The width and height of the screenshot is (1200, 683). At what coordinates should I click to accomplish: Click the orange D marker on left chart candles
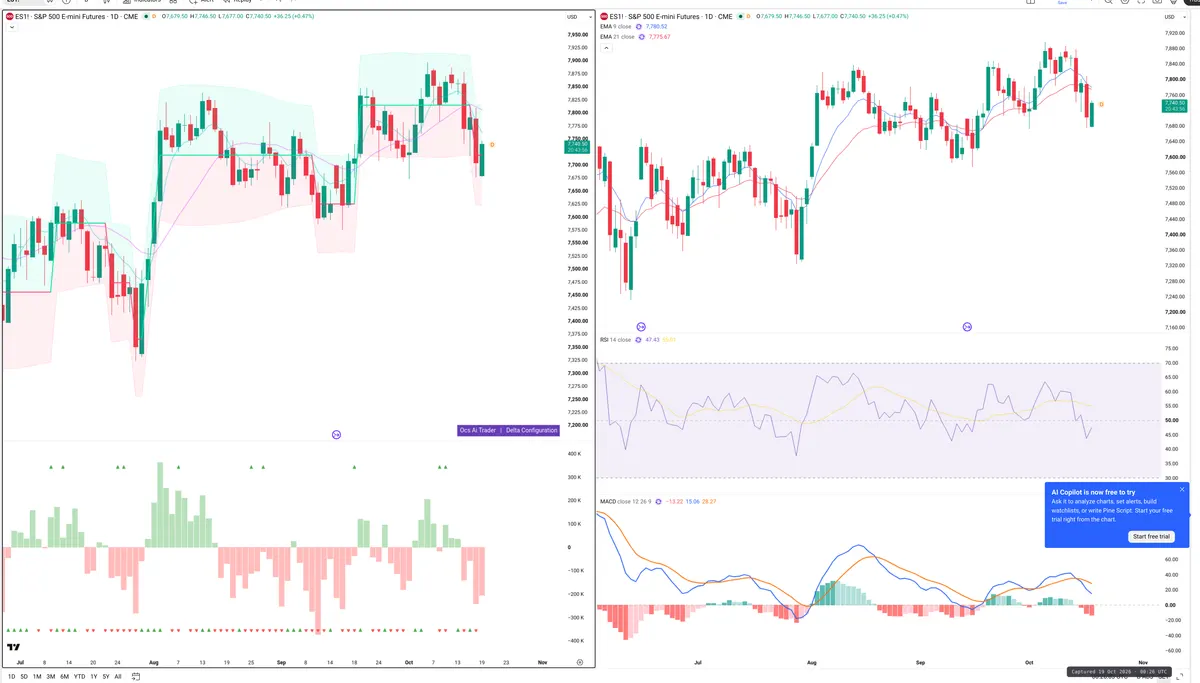(492, 145)
